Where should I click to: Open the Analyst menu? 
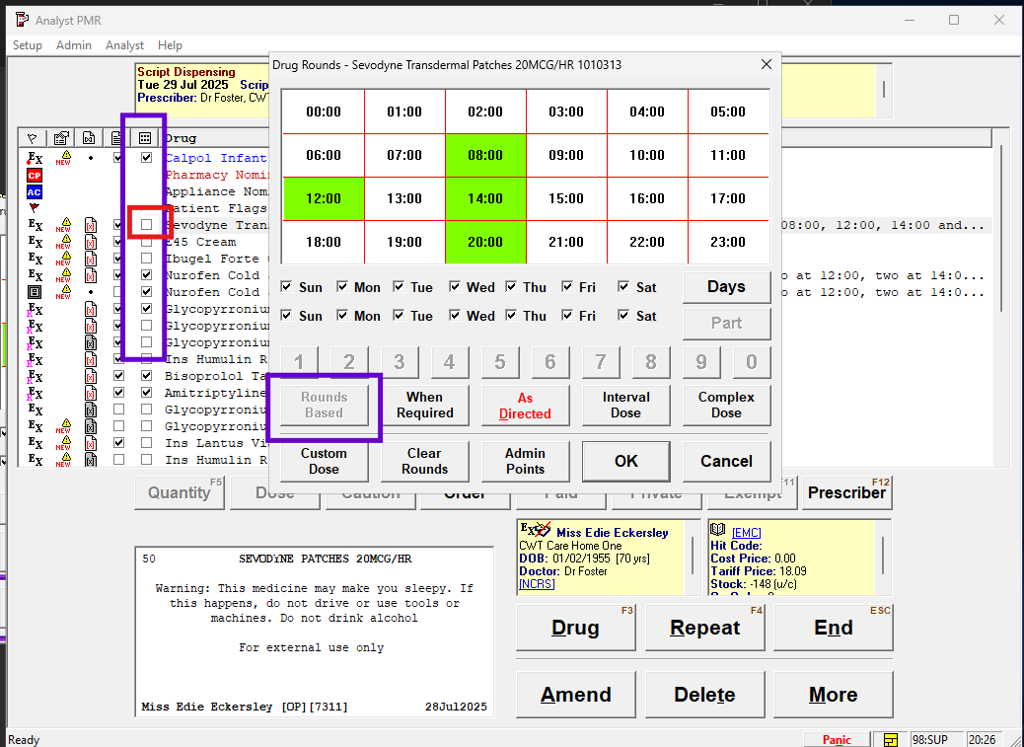tap(124, 45)
